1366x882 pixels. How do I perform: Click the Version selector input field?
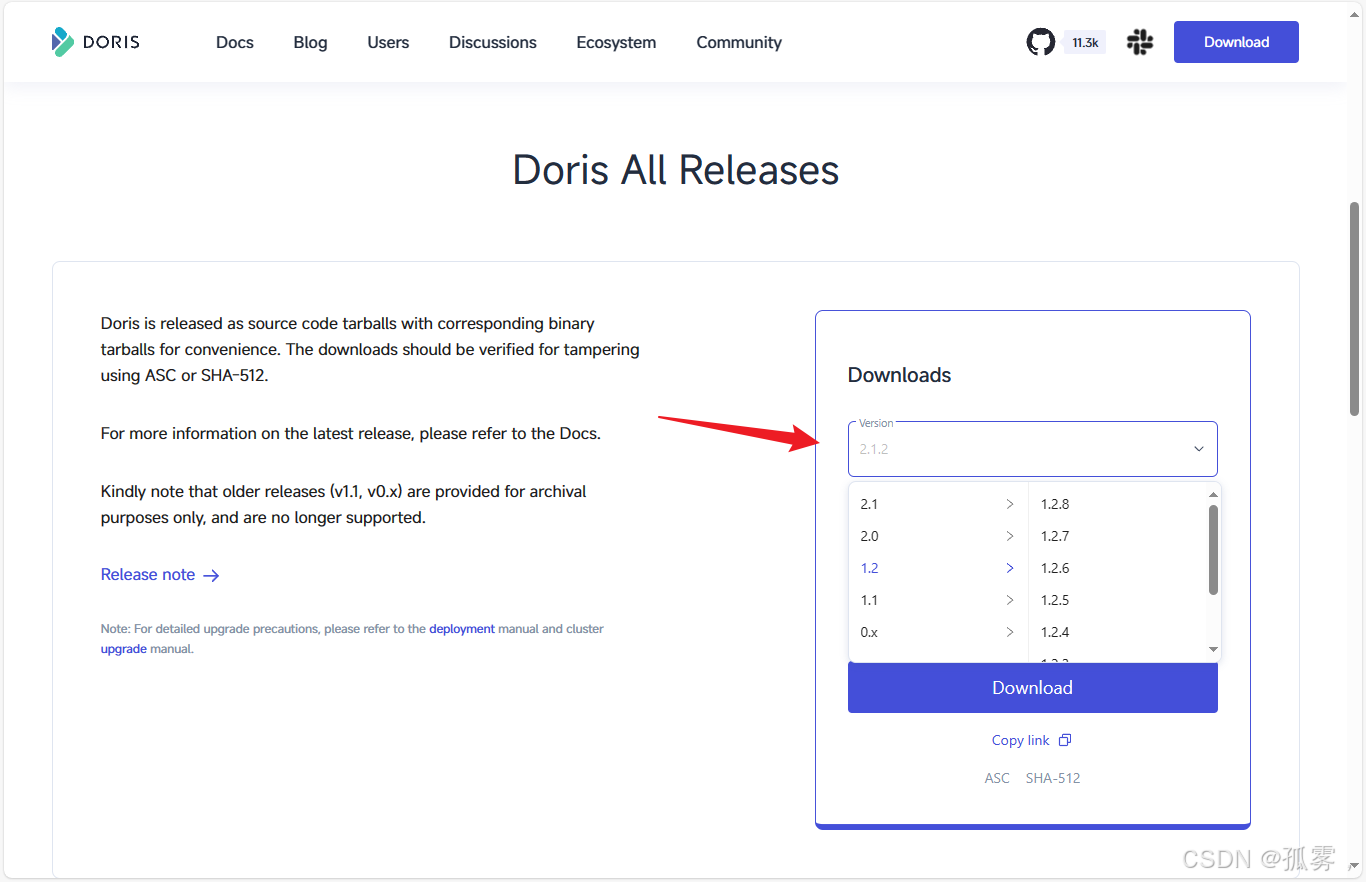pos(1032,449)
